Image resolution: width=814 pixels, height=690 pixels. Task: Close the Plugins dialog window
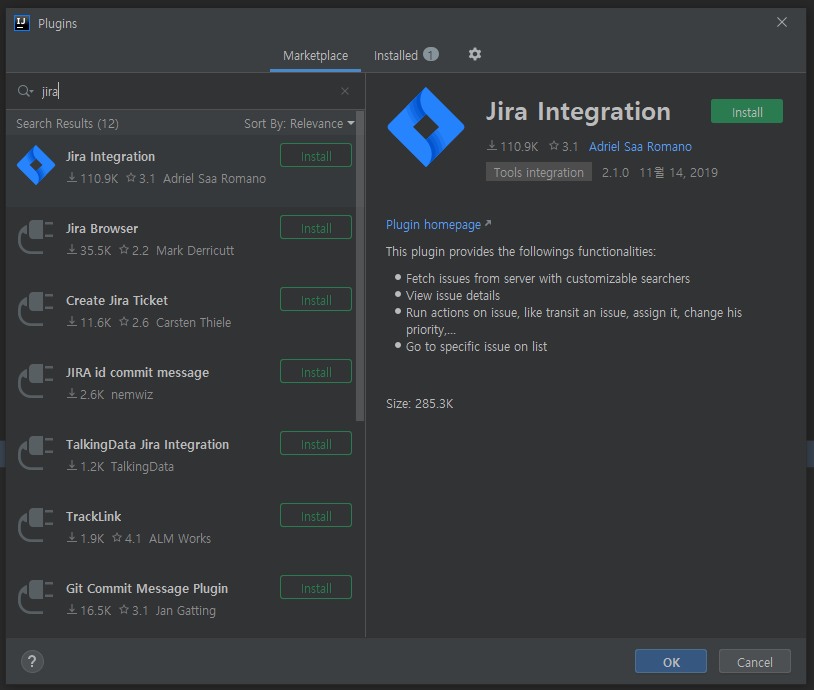coord(782,22)
